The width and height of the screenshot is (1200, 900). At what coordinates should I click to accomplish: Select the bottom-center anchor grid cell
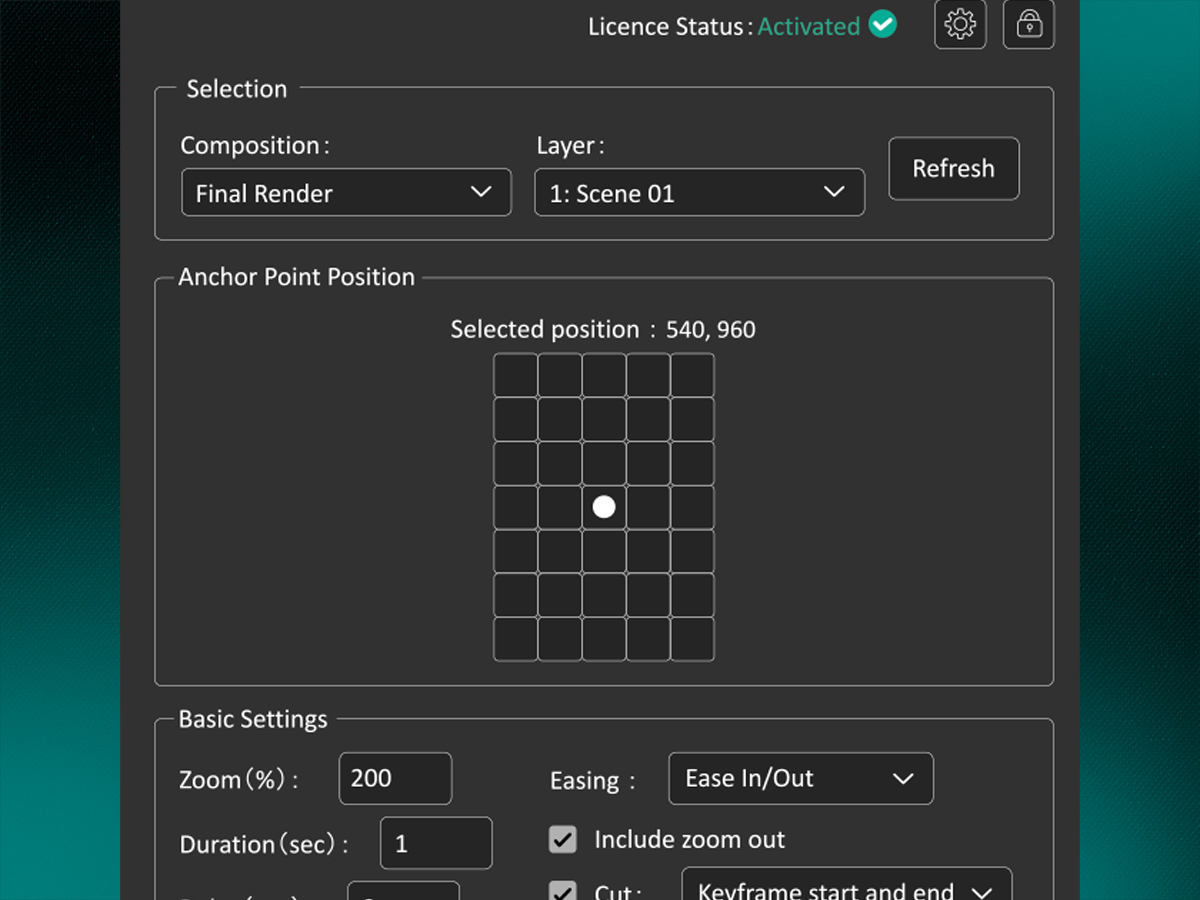pos(604,639)
